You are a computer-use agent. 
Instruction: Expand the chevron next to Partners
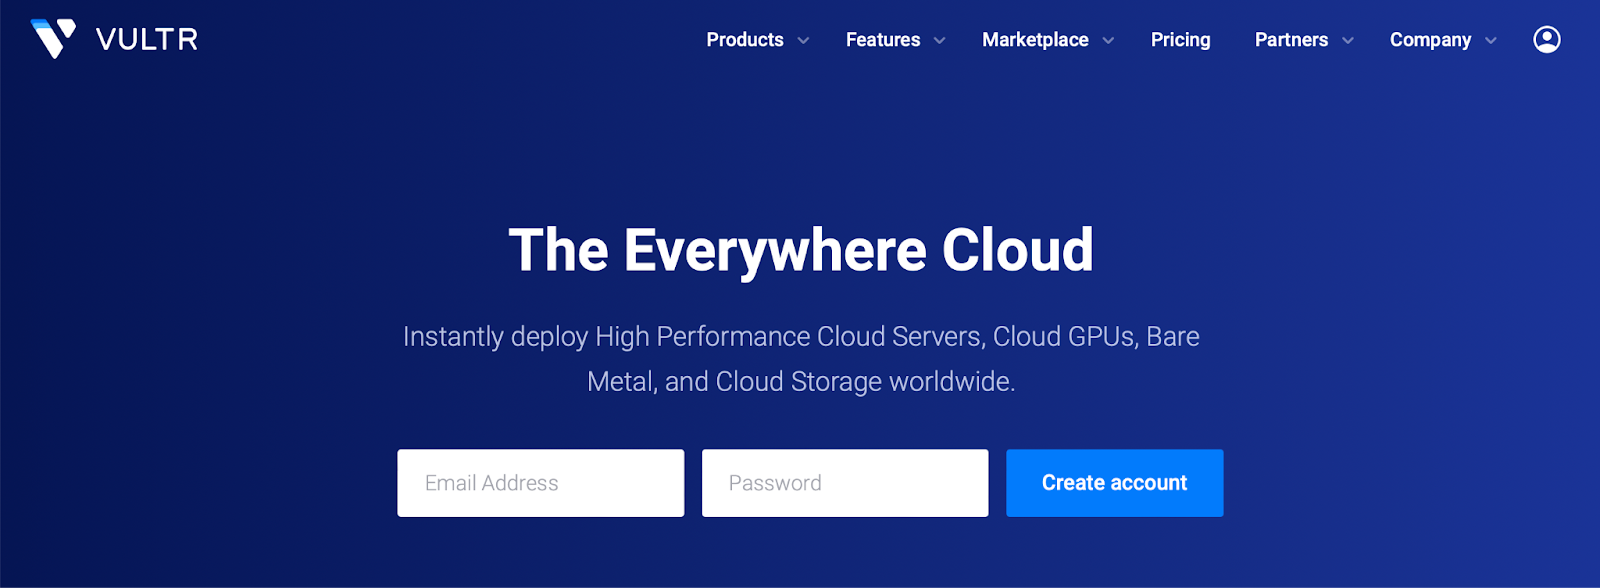click(1347, 41)
